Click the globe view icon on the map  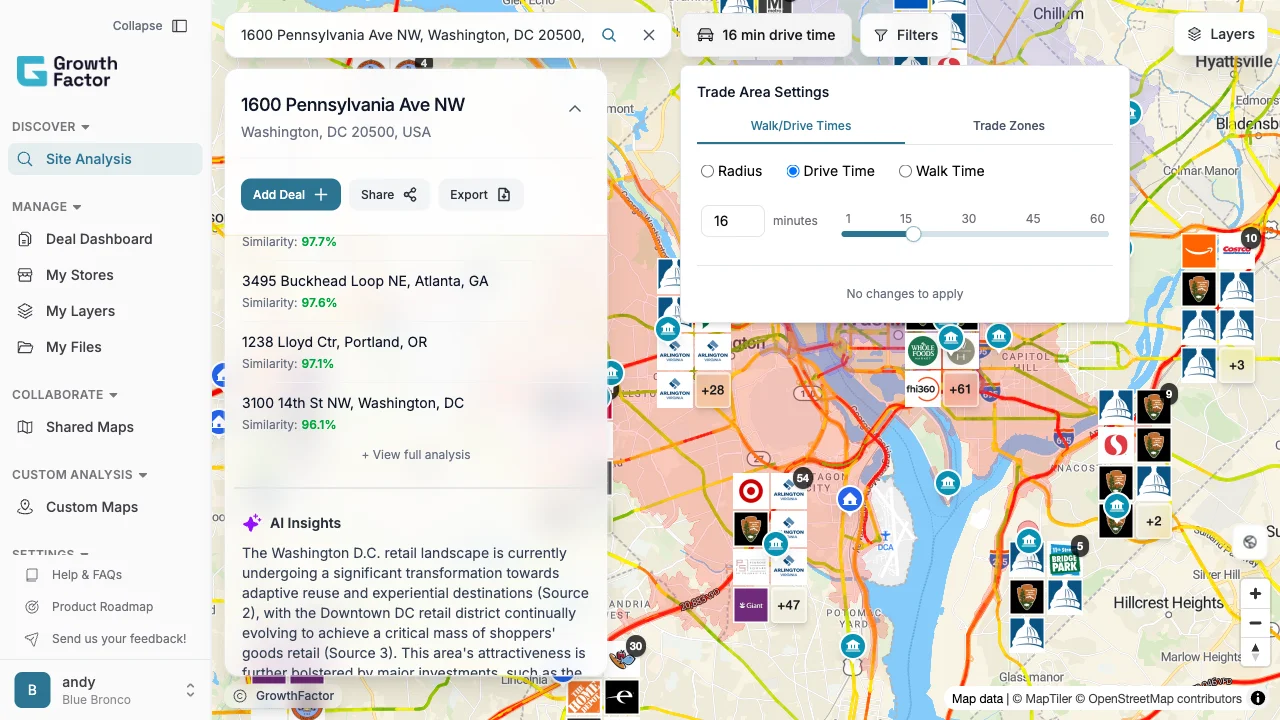(1250, 541)
